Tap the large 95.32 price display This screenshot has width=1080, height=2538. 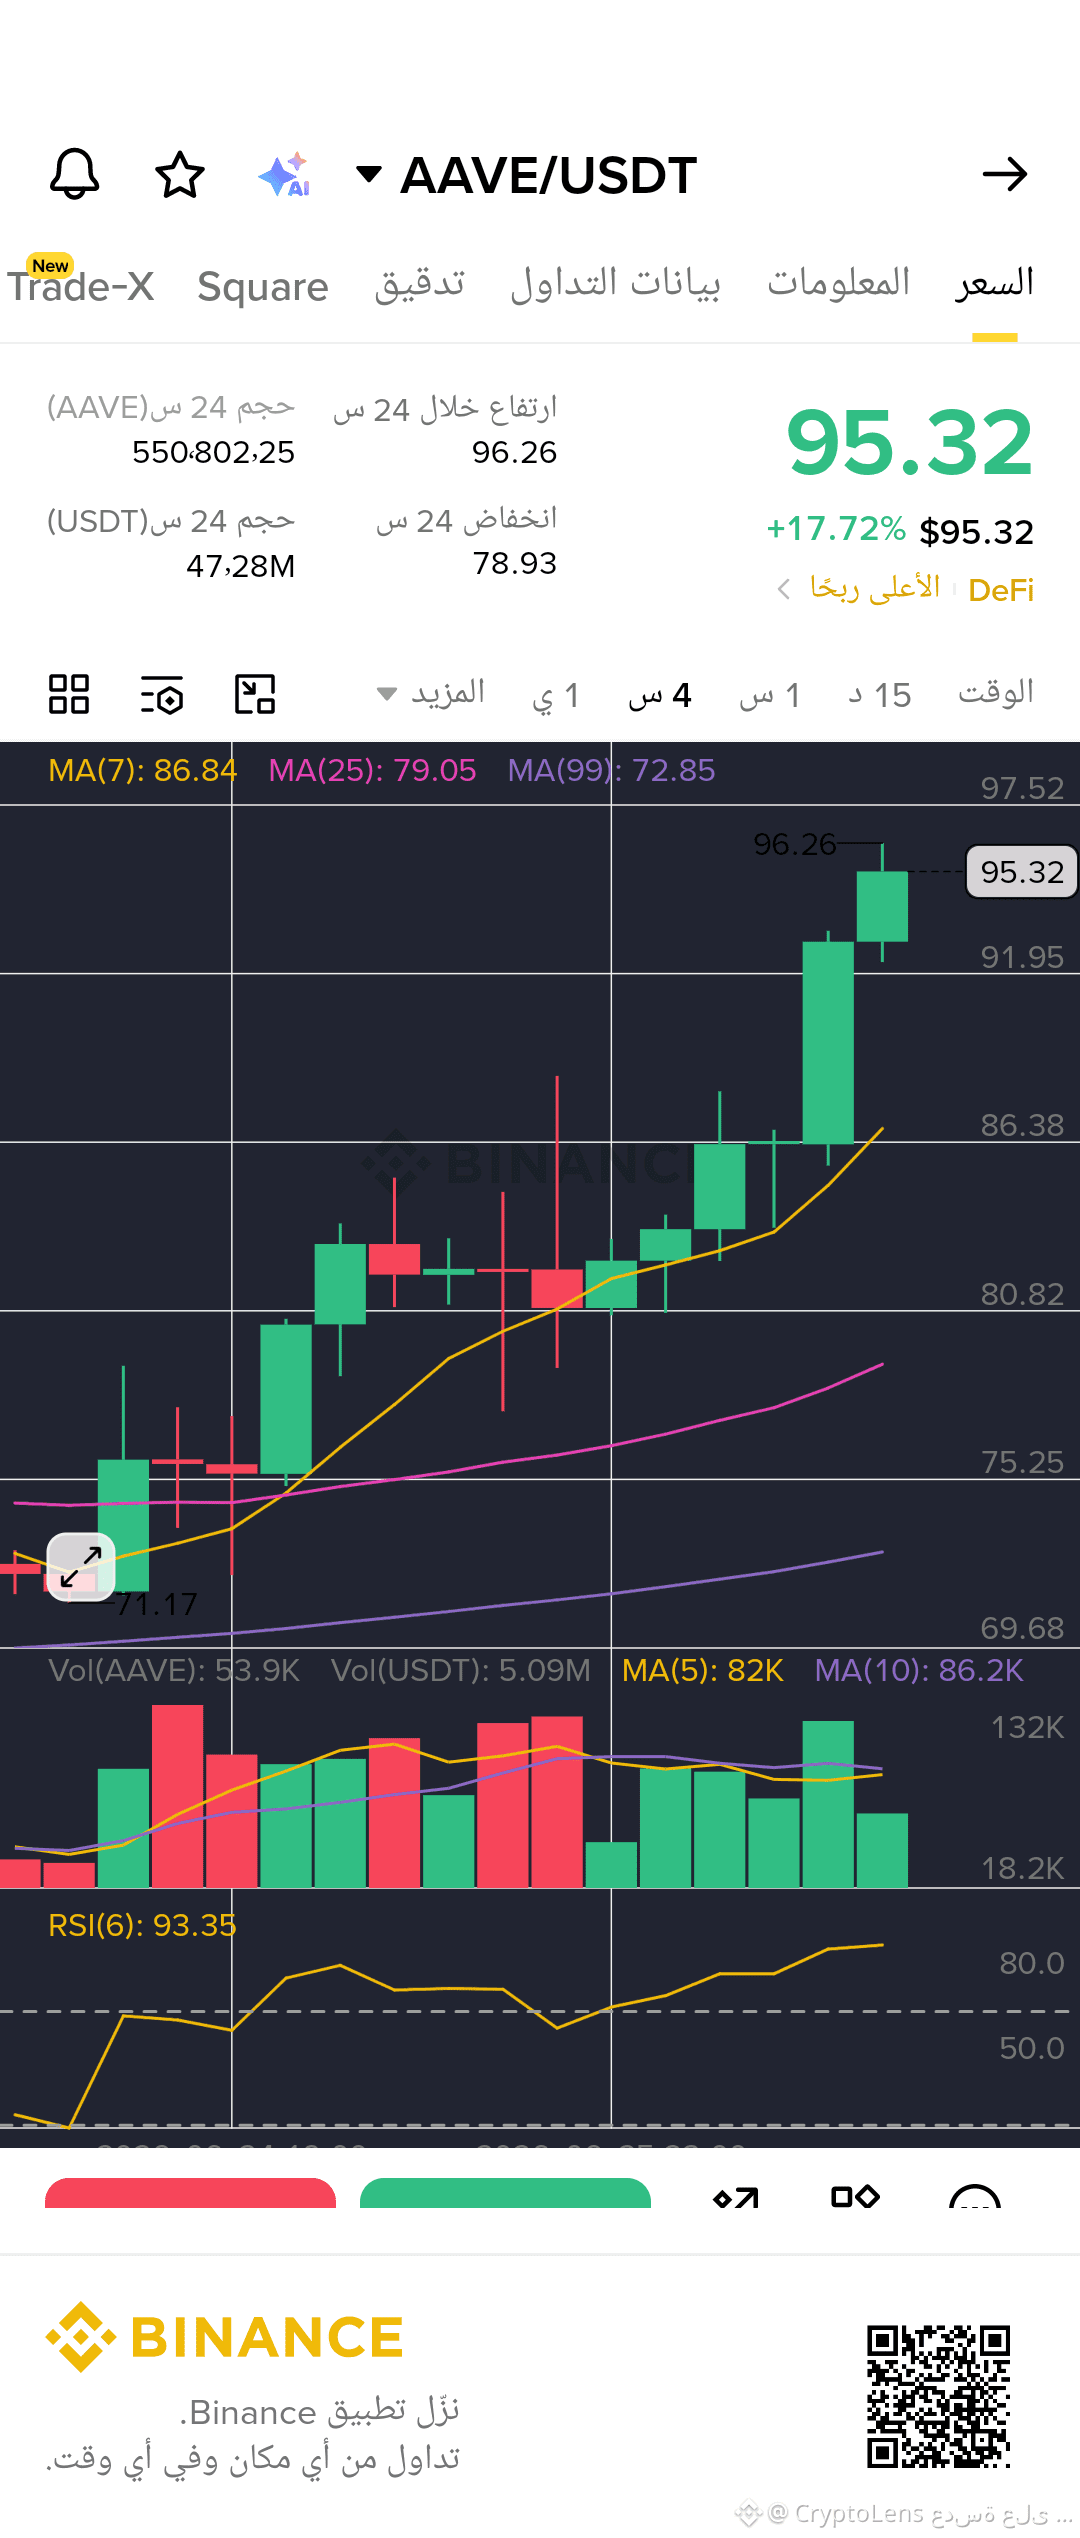pyautogui.click(x=909, y=443)
